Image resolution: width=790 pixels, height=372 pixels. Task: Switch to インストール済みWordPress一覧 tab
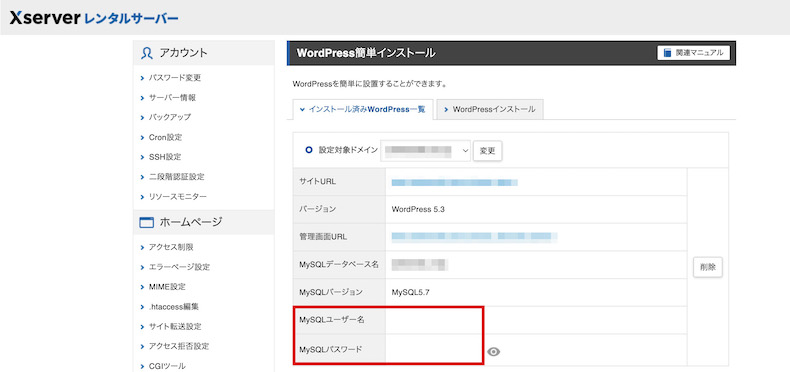click(x=362, y=109)
